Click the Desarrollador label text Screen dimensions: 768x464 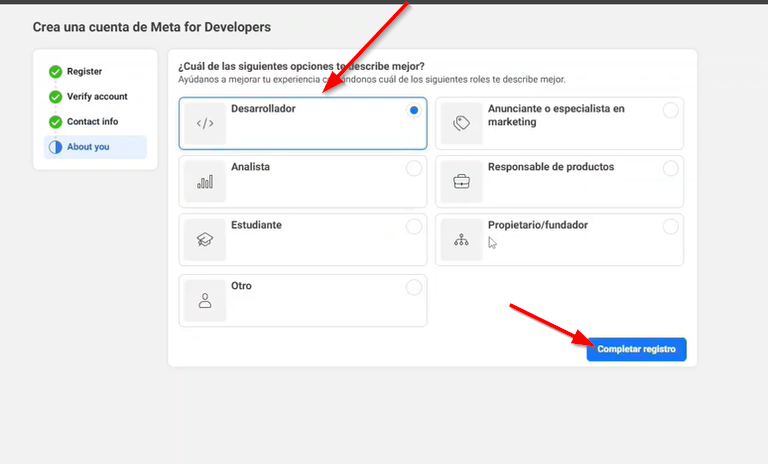click(x=263, y=109)
